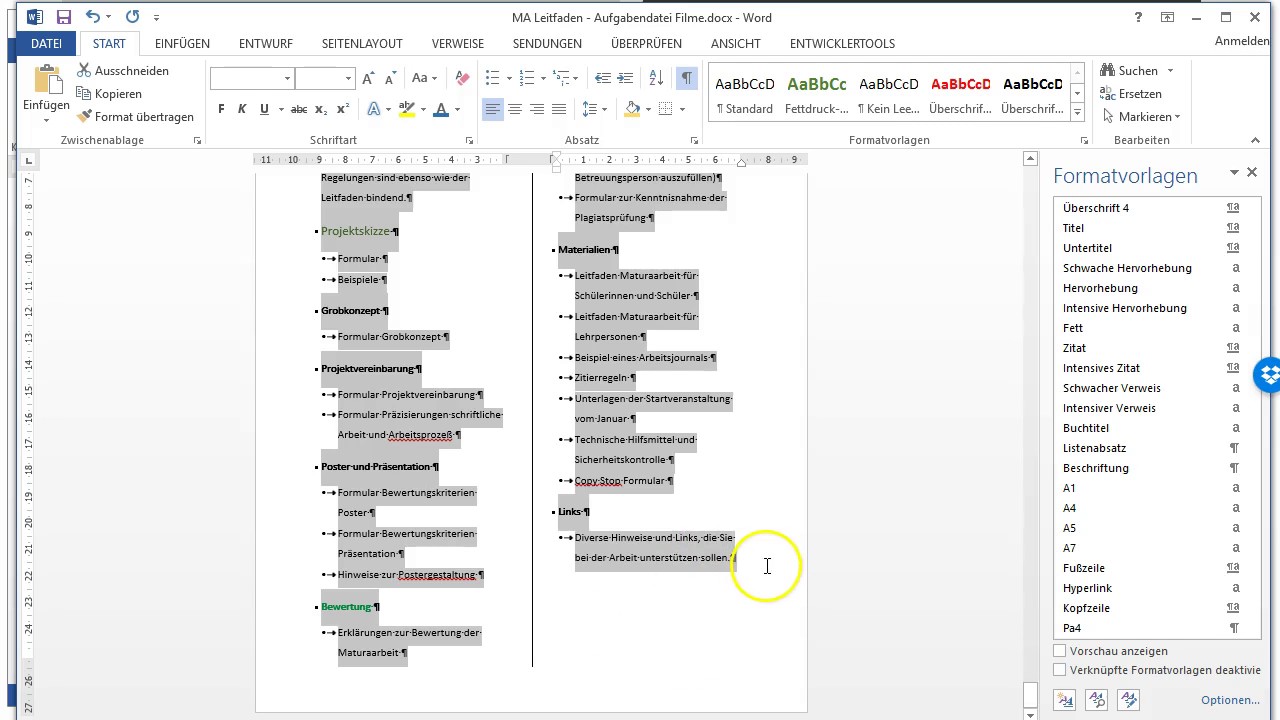1280x720 pixels.
Task: Switch to the VERWEISE tab
Action: click(x=458, y=44)
